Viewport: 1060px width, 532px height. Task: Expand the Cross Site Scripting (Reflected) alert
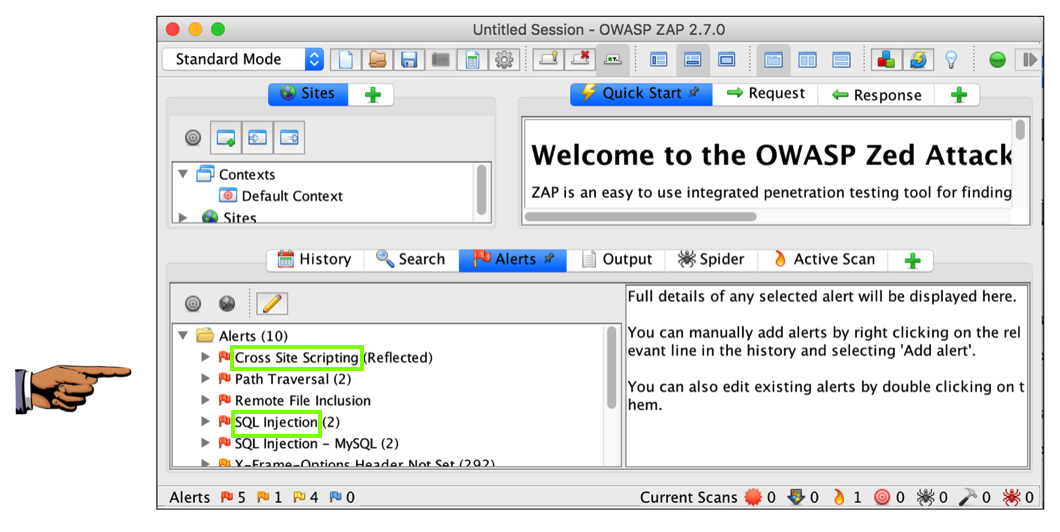click(206, 357)
